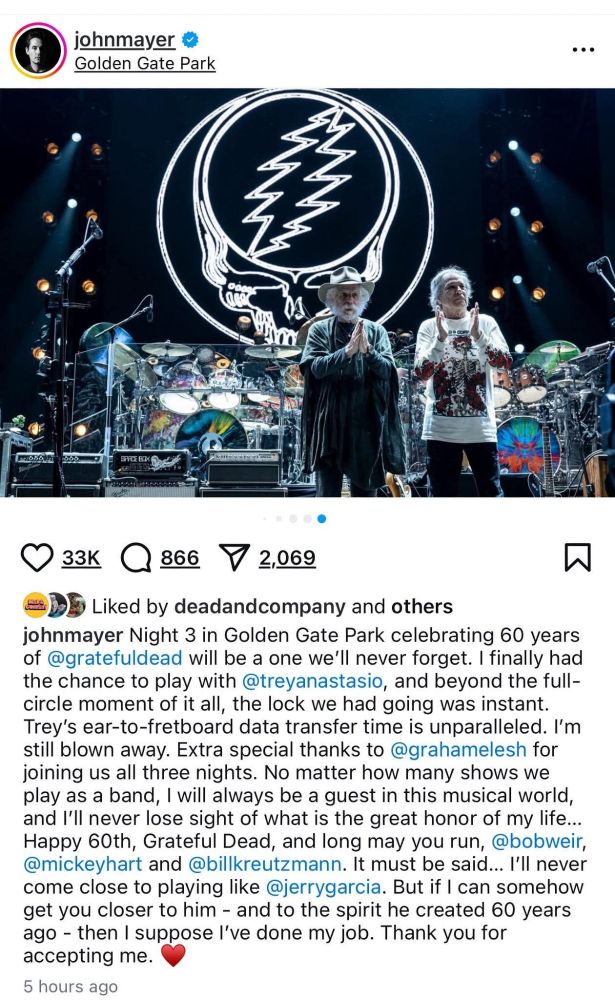Save post with the bookmark icon

578,557
